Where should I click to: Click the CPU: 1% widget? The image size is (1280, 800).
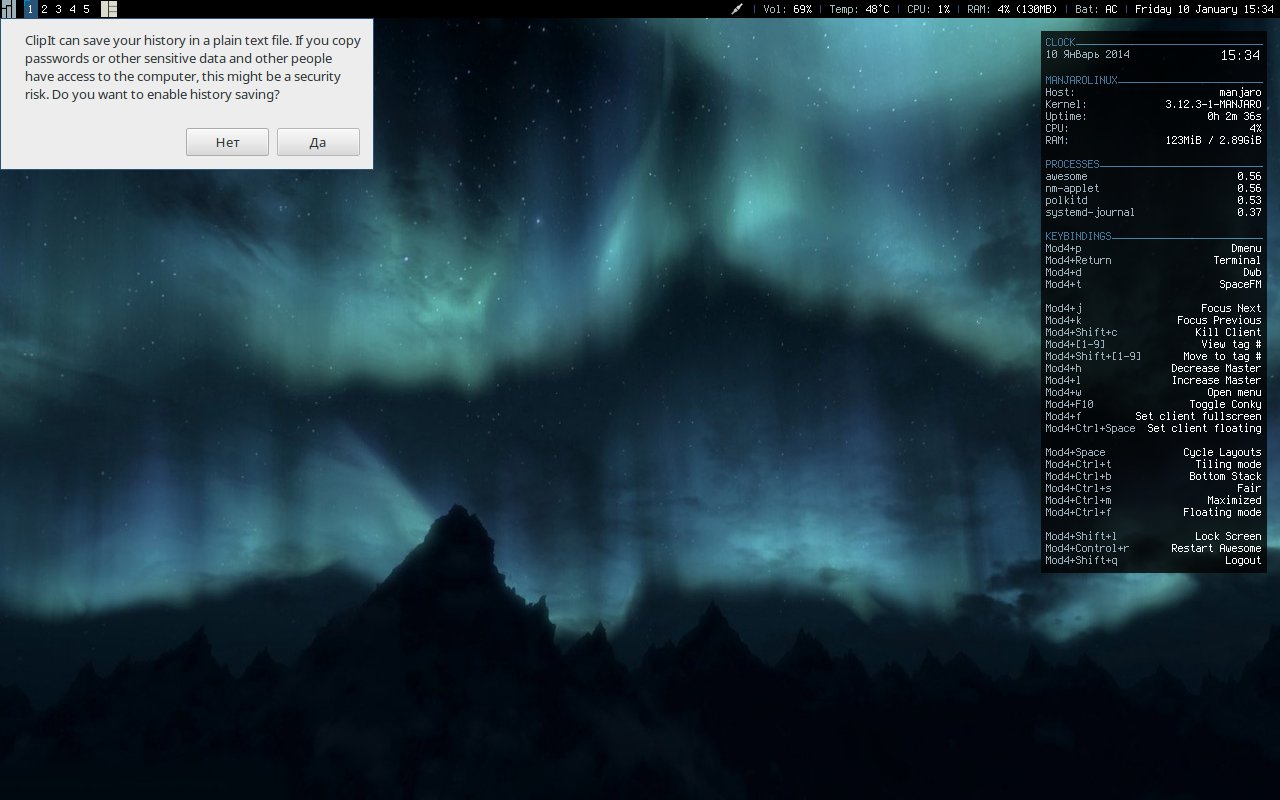tap(928, 9)
